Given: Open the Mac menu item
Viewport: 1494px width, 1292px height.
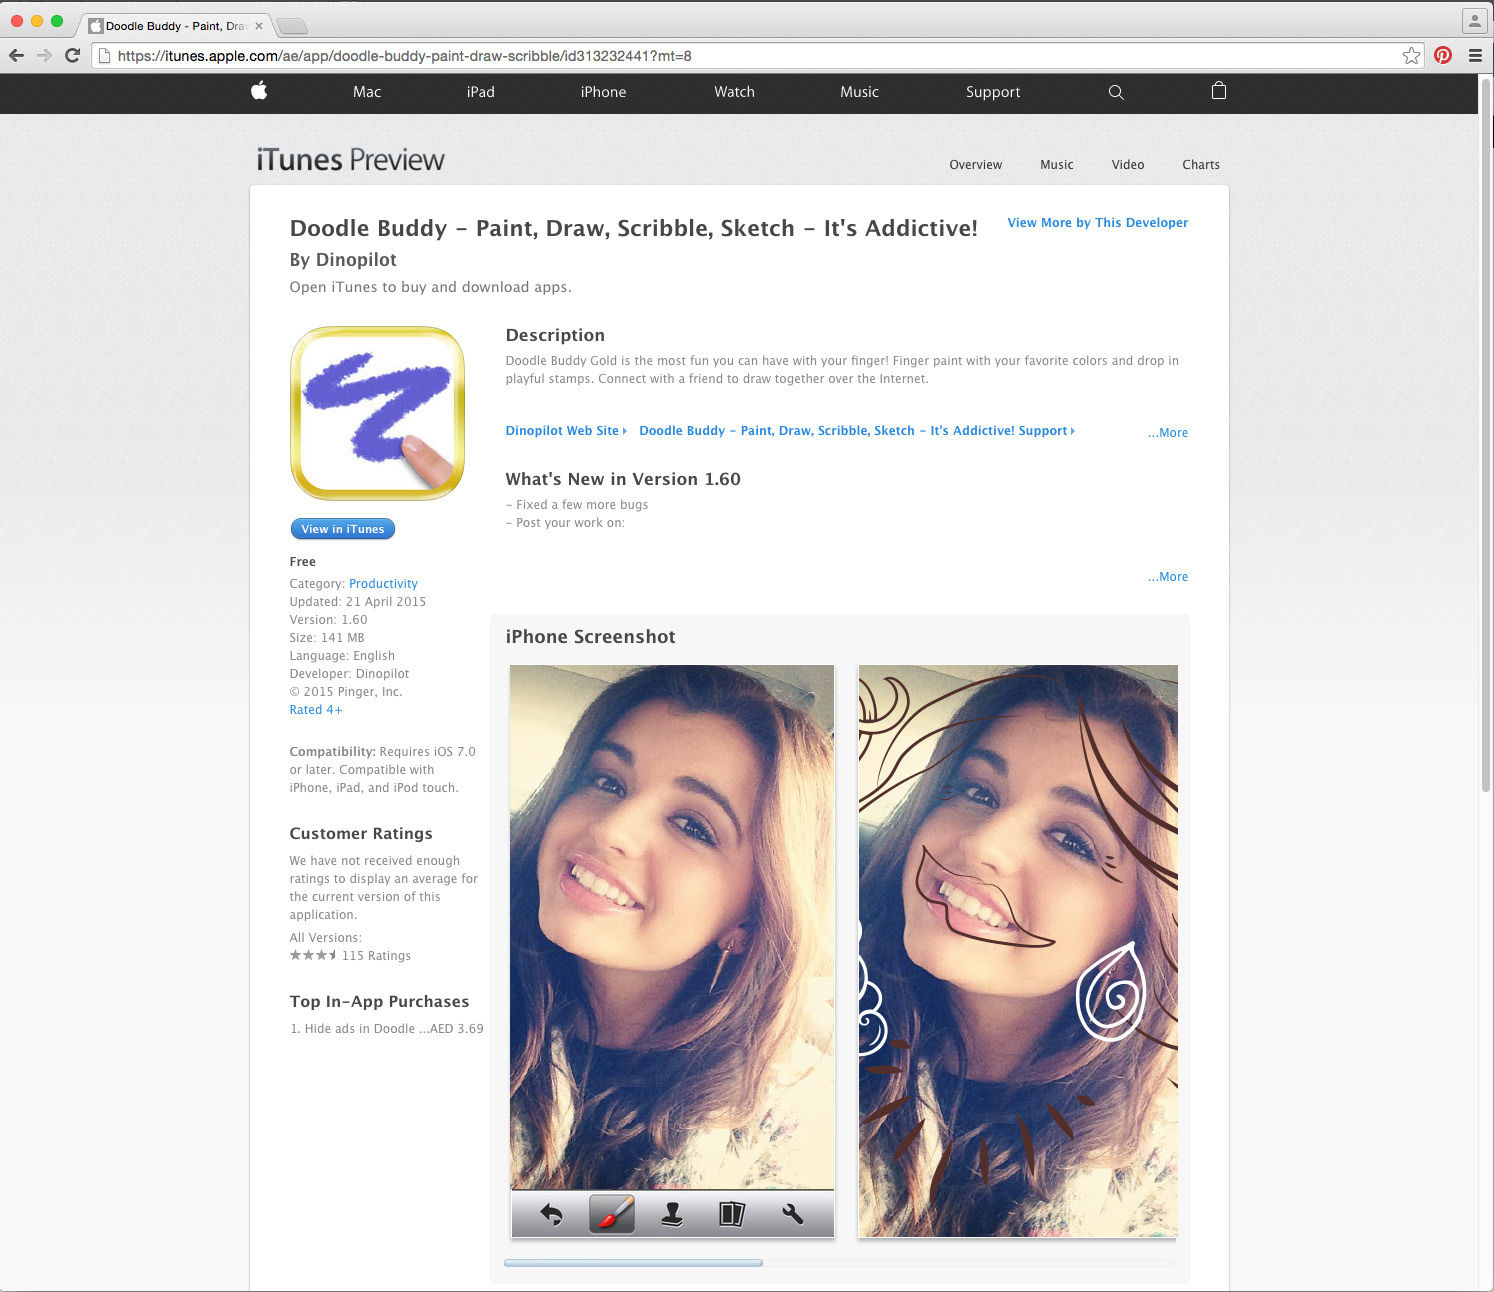Looking at the screenshot, I should pyautogui.click(x=367, y=92).
